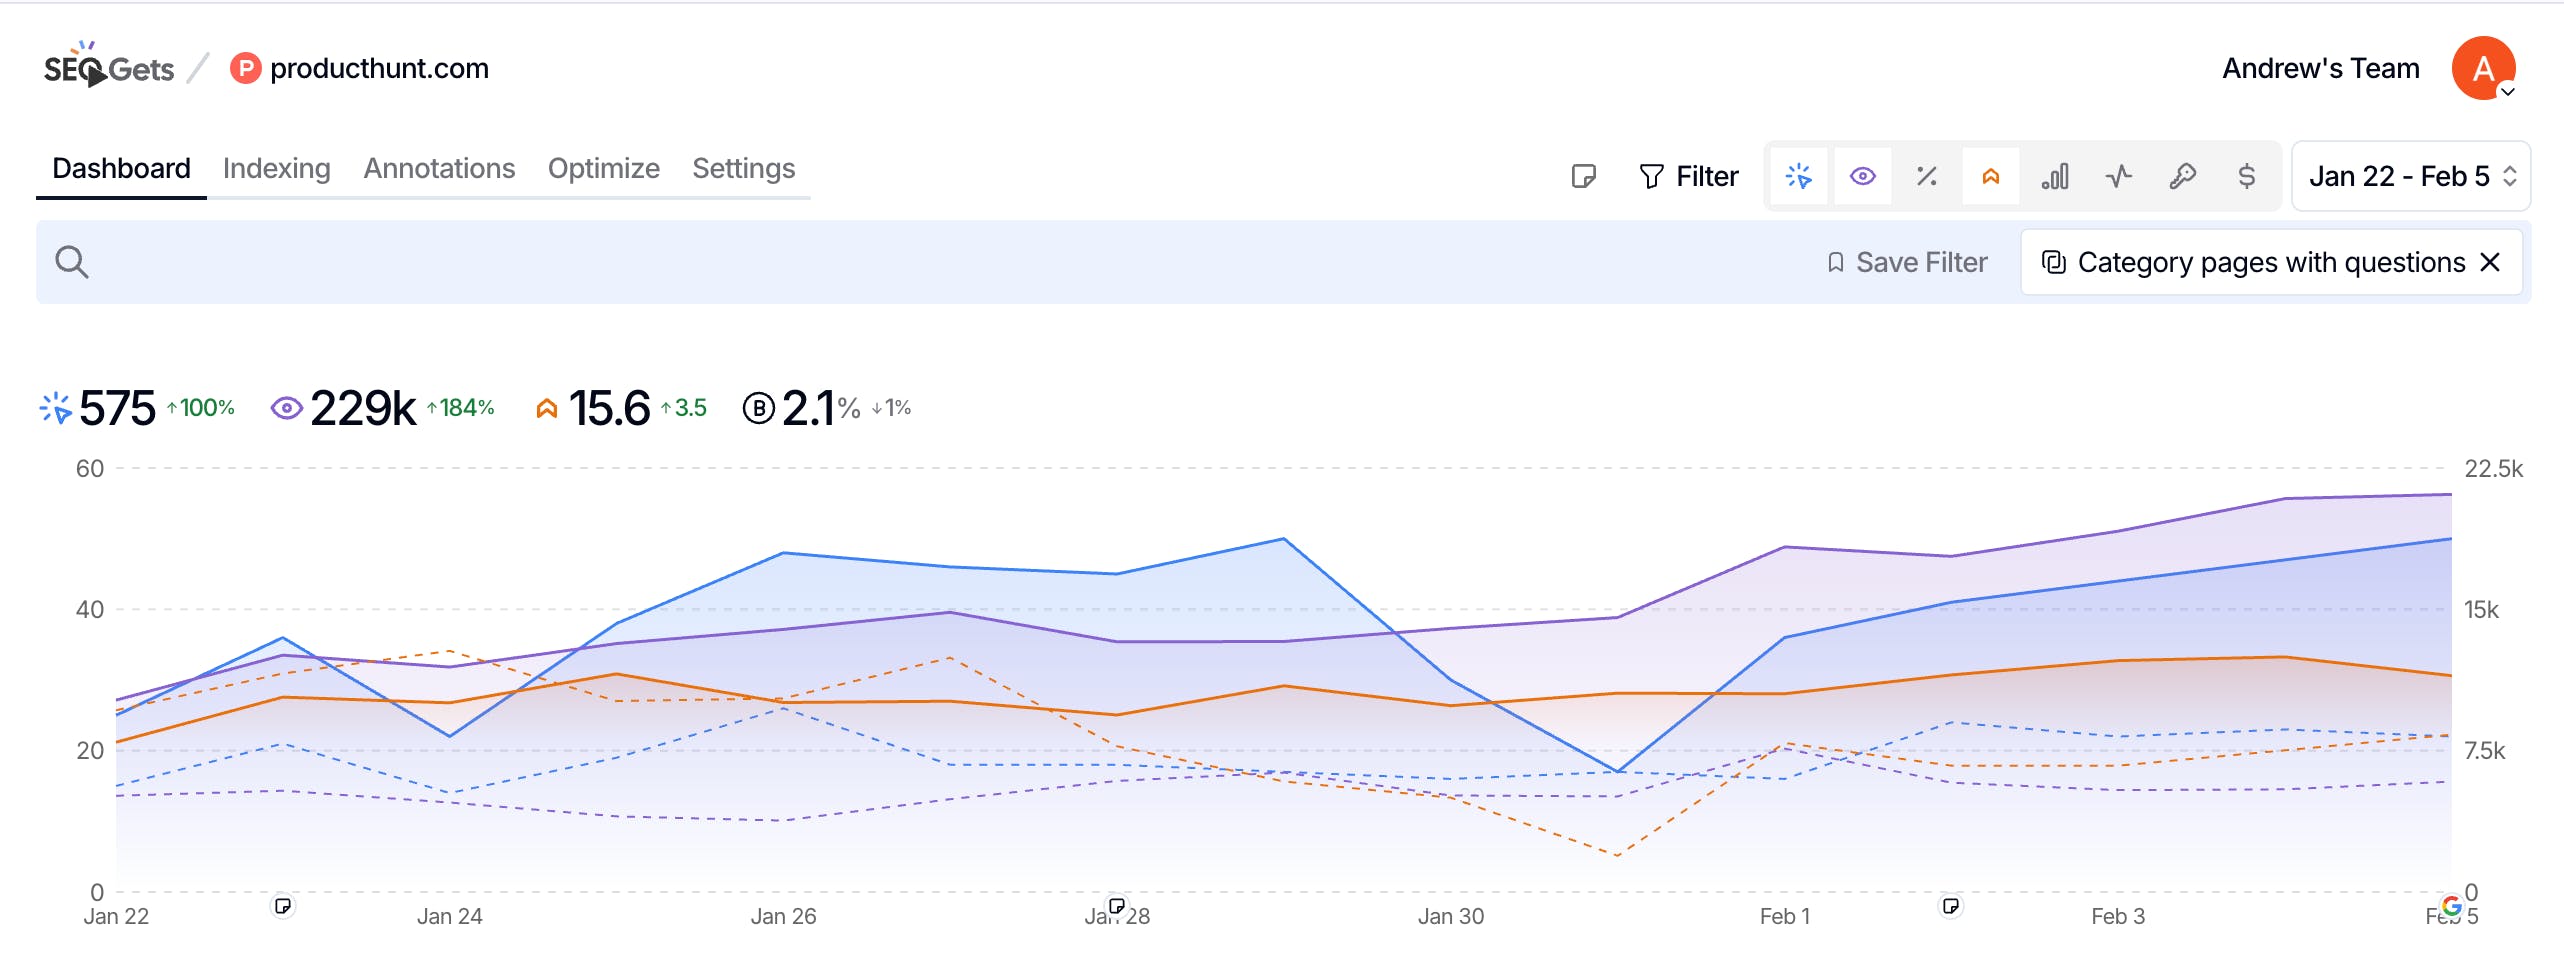Open the Optimize tab

pyautogui.click(x=603, y=168)
